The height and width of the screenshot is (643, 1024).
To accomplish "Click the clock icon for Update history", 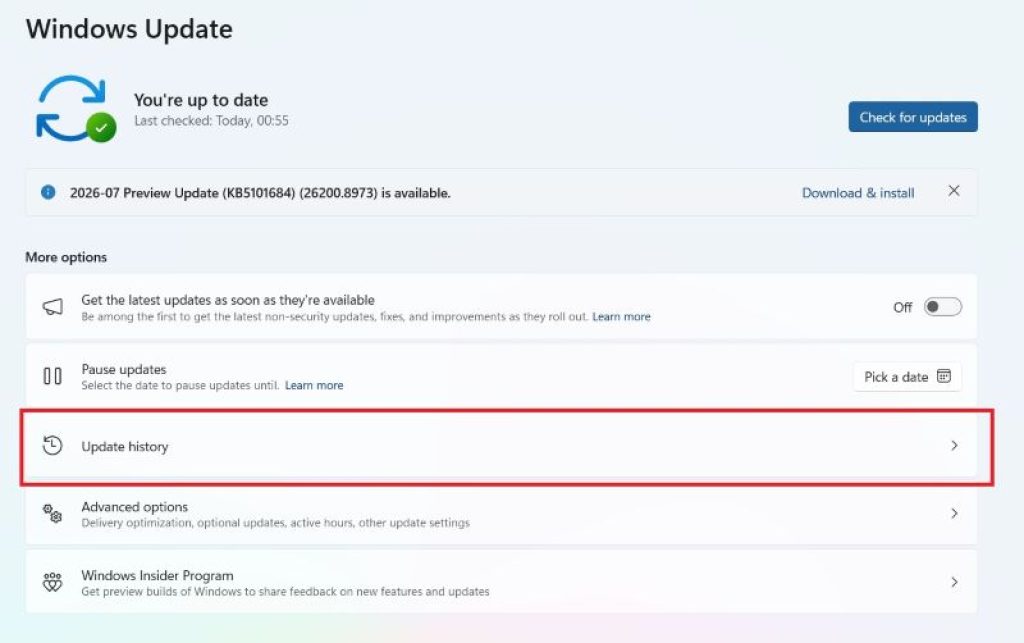I will [52, 445].
